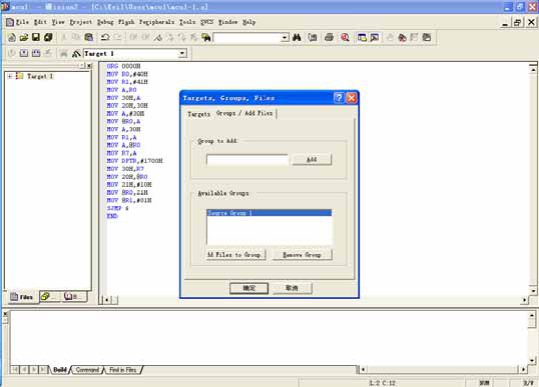Click the Open file folder icon

point(24,37)
